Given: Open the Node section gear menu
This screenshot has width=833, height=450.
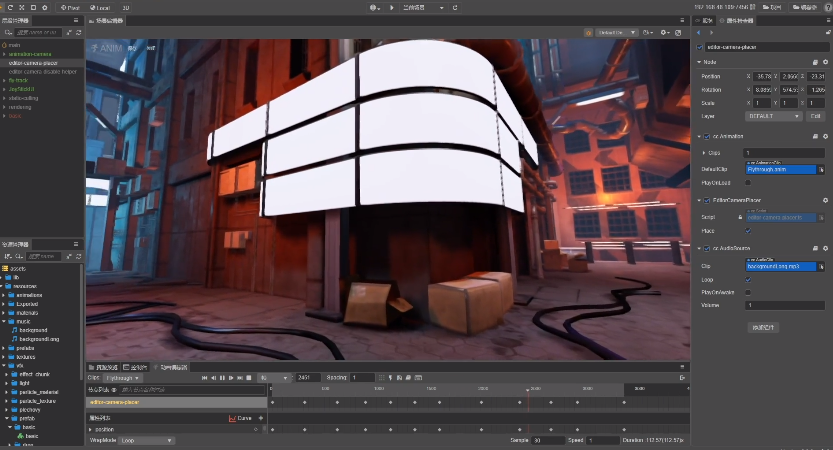Looking at the screenshot, I should click(x=825, y=62).
